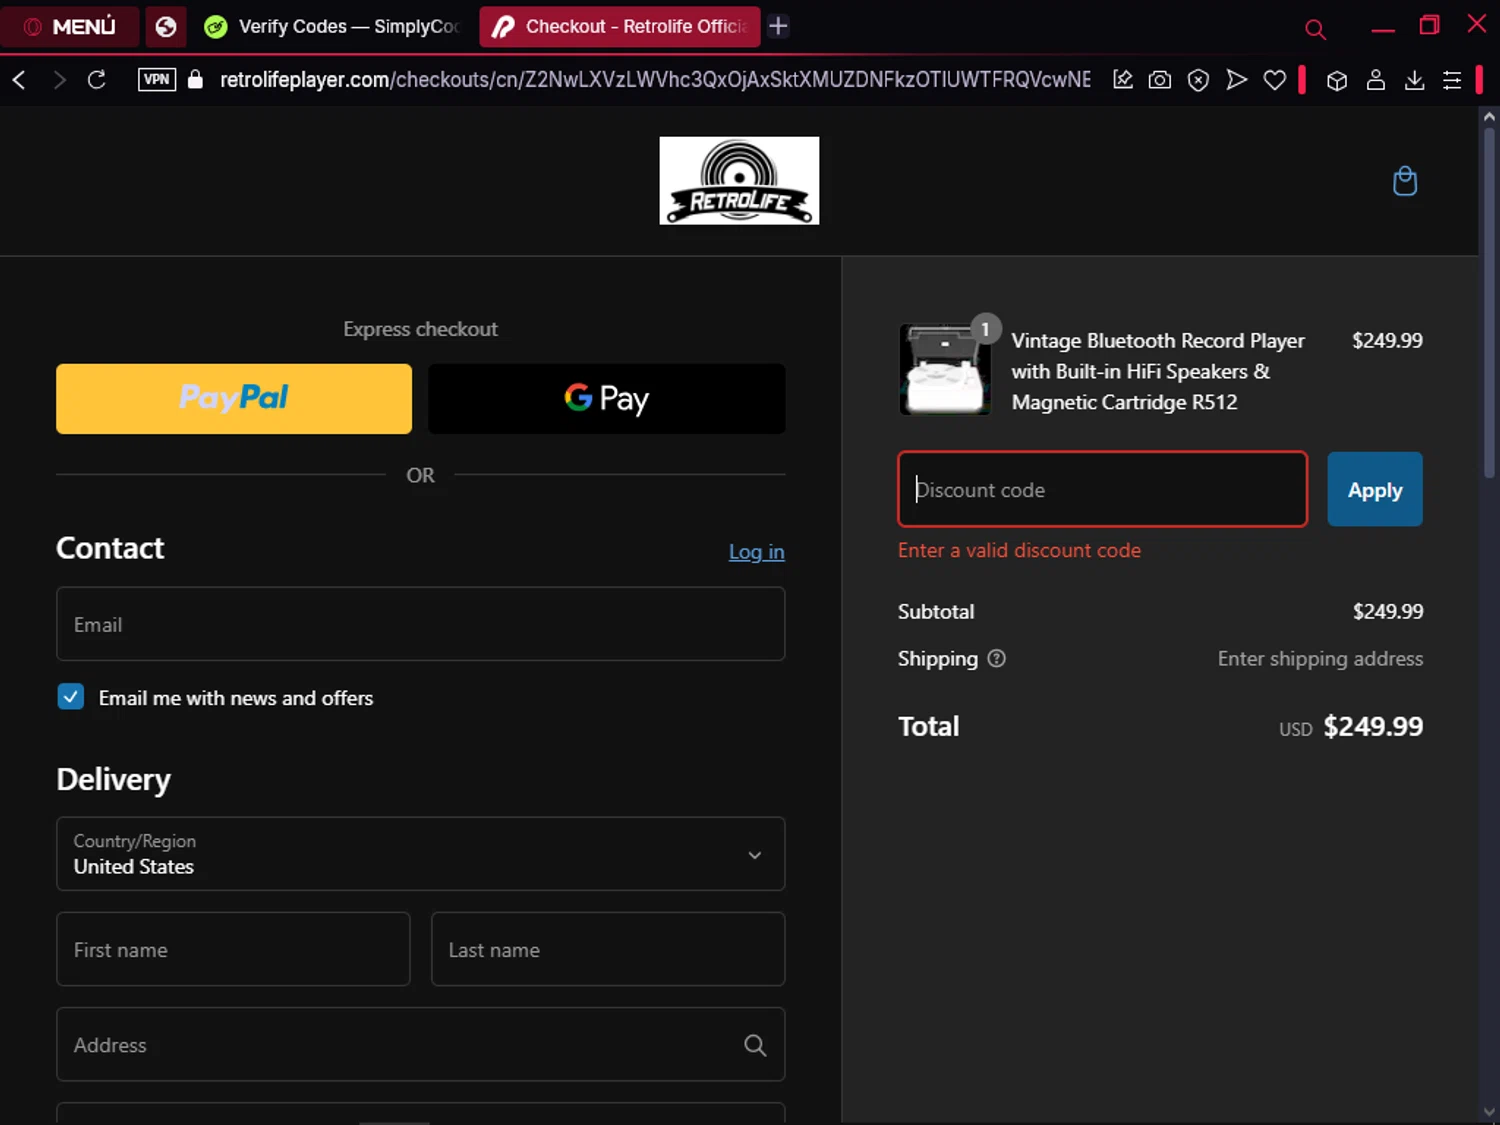Pay with the PayPal button

[x=234, y=399]
